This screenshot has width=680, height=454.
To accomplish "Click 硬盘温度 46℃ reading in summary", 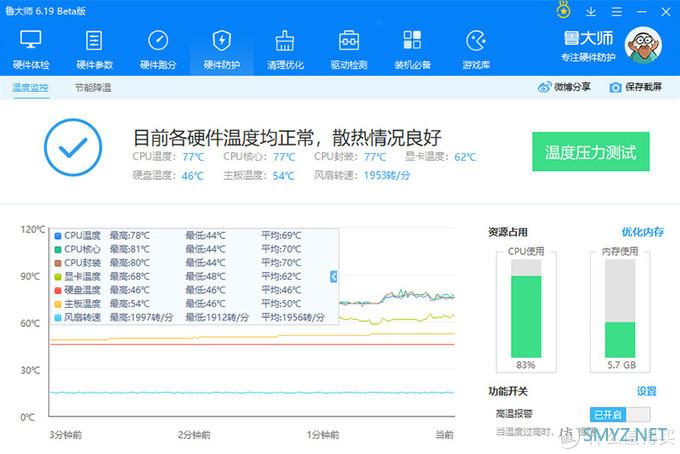I will (x=168, y=175).
